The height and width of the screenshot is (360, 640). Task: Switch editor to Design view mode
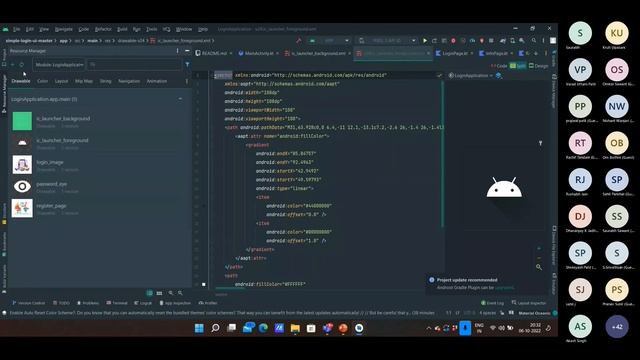tap(538, 66)
